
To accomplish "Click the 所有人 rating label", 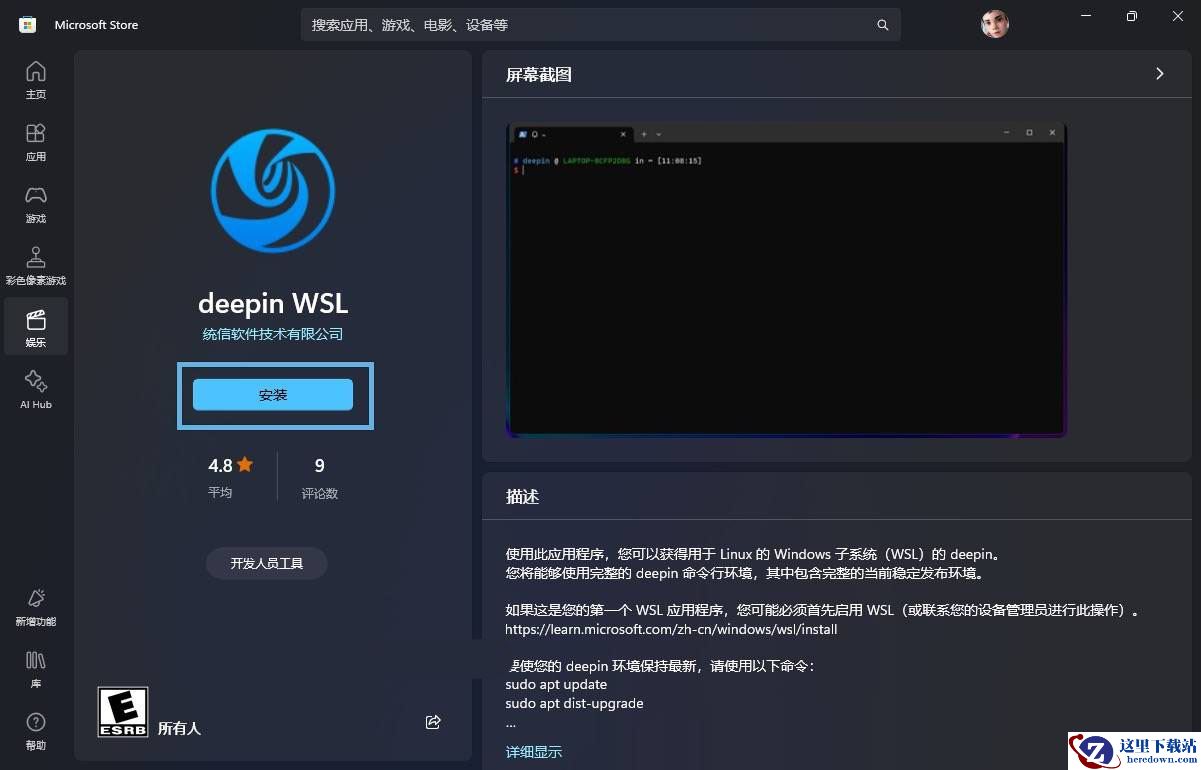I will (179, 728).
